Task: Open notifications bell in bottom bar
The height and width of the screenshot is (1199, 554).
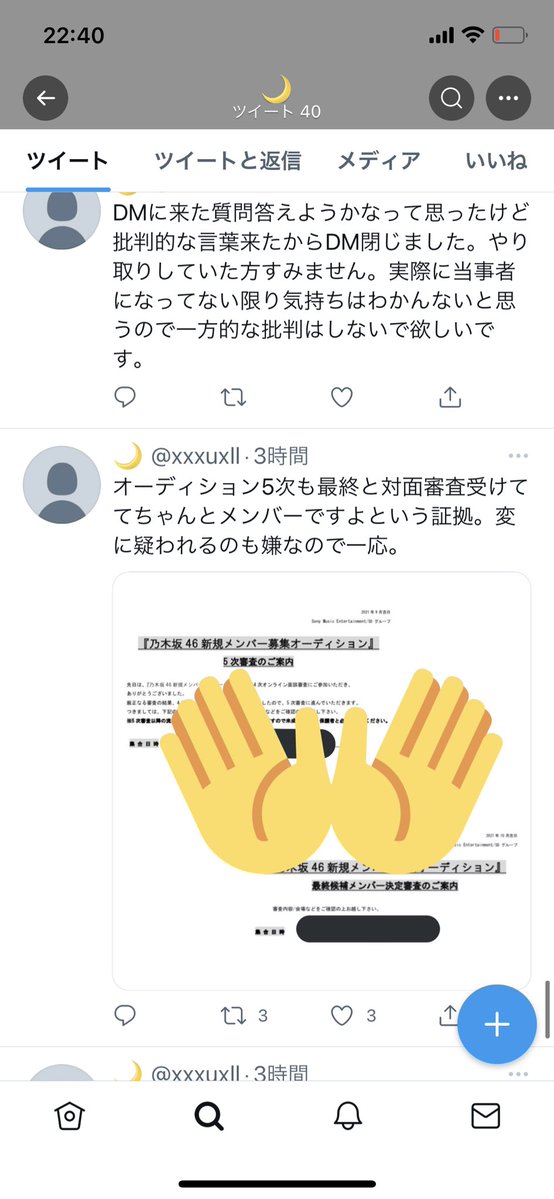Action: pyautogui.click(x=347, y=1116)
